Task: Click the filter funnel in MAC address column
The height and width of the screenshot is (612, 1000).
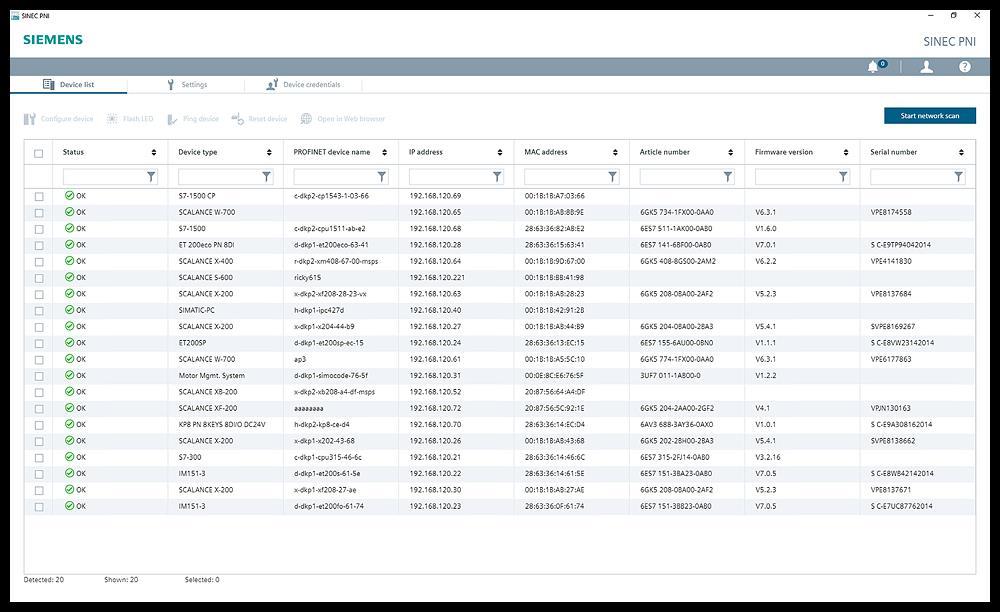Action: click(612, 177)
